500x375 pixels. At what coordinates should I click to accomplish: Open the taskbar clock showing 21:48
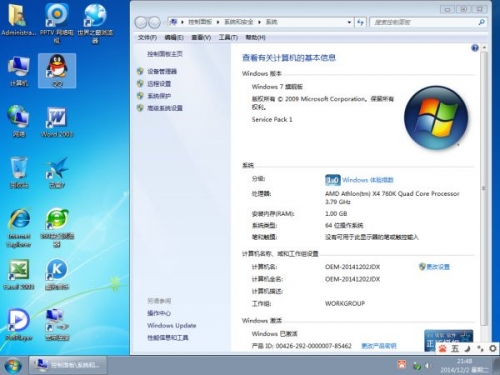pos(465,366)
